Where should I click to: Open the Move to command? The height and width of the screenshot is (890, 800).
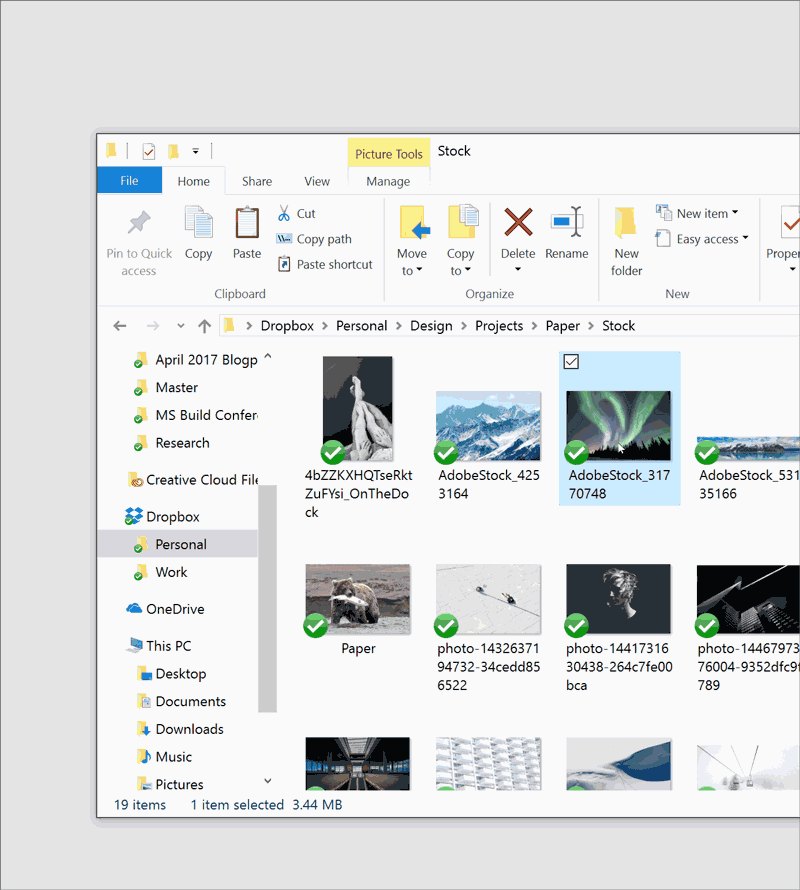pyautogui.click(x=412, y=241)
